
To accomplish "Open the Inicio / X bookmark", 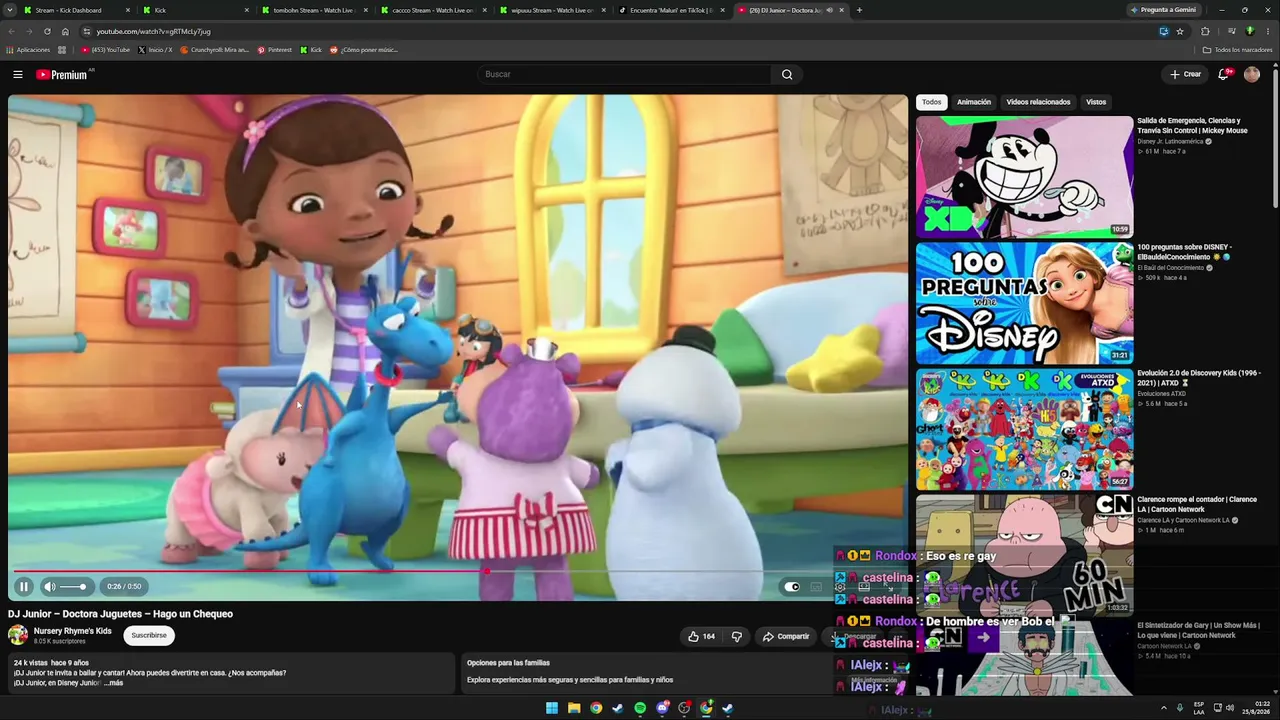I will [x=155, y=50].
